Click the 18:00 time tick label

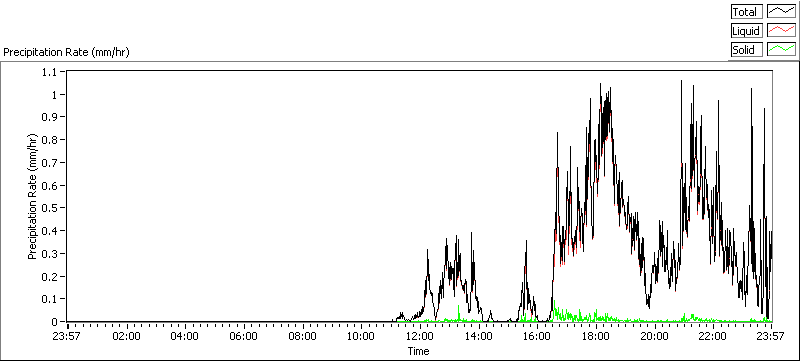coord(596,337)
